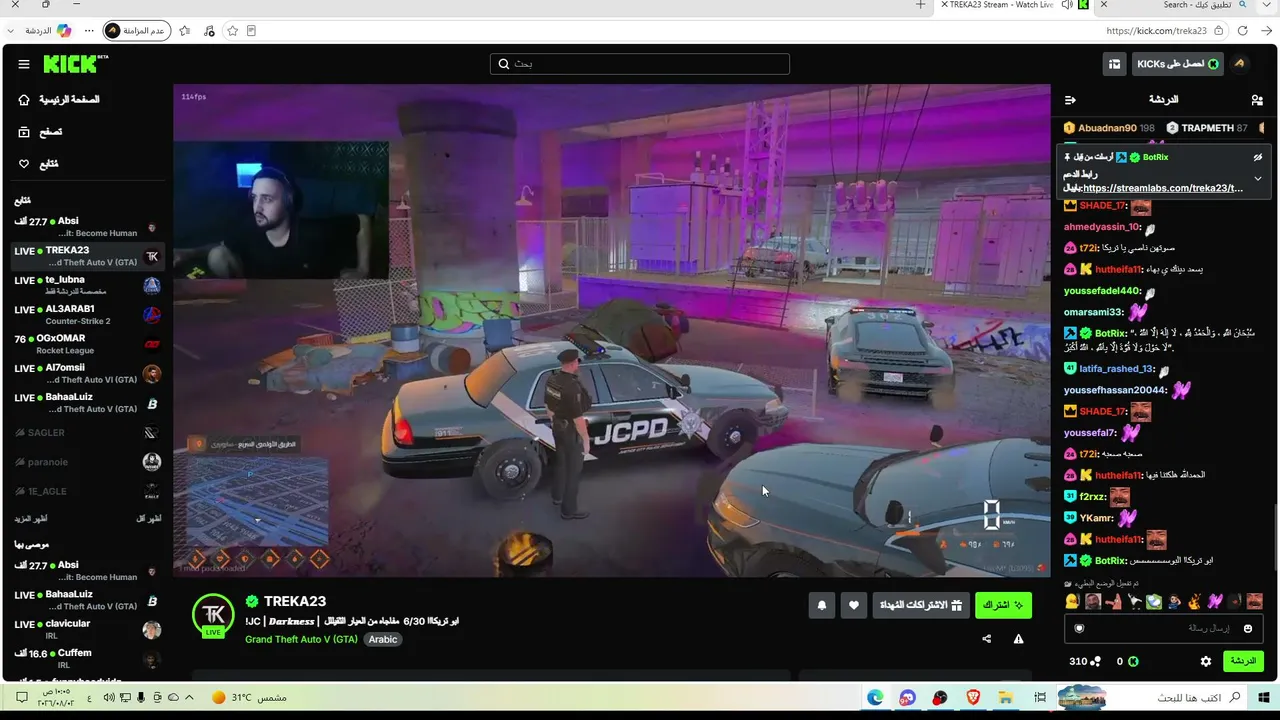Open te_lubna channel in sidebar
The width and height of the screenshot is (1280, 720).
coord(87,285)
